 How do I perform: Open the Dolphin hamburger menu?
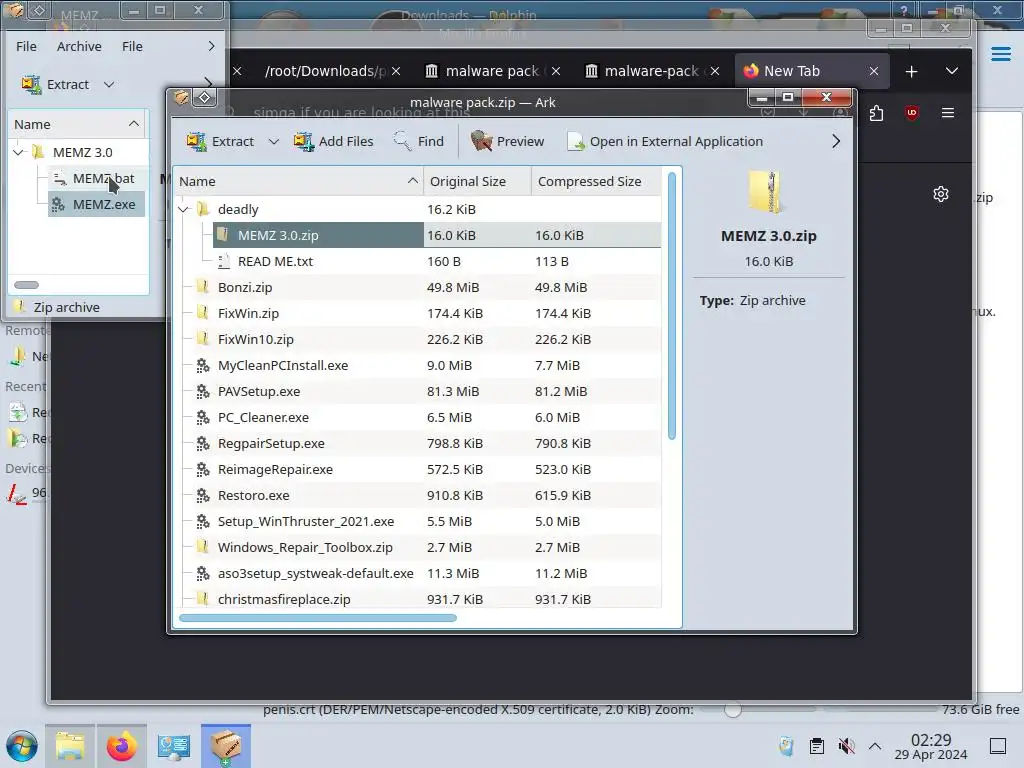(x=1000, y=54)
